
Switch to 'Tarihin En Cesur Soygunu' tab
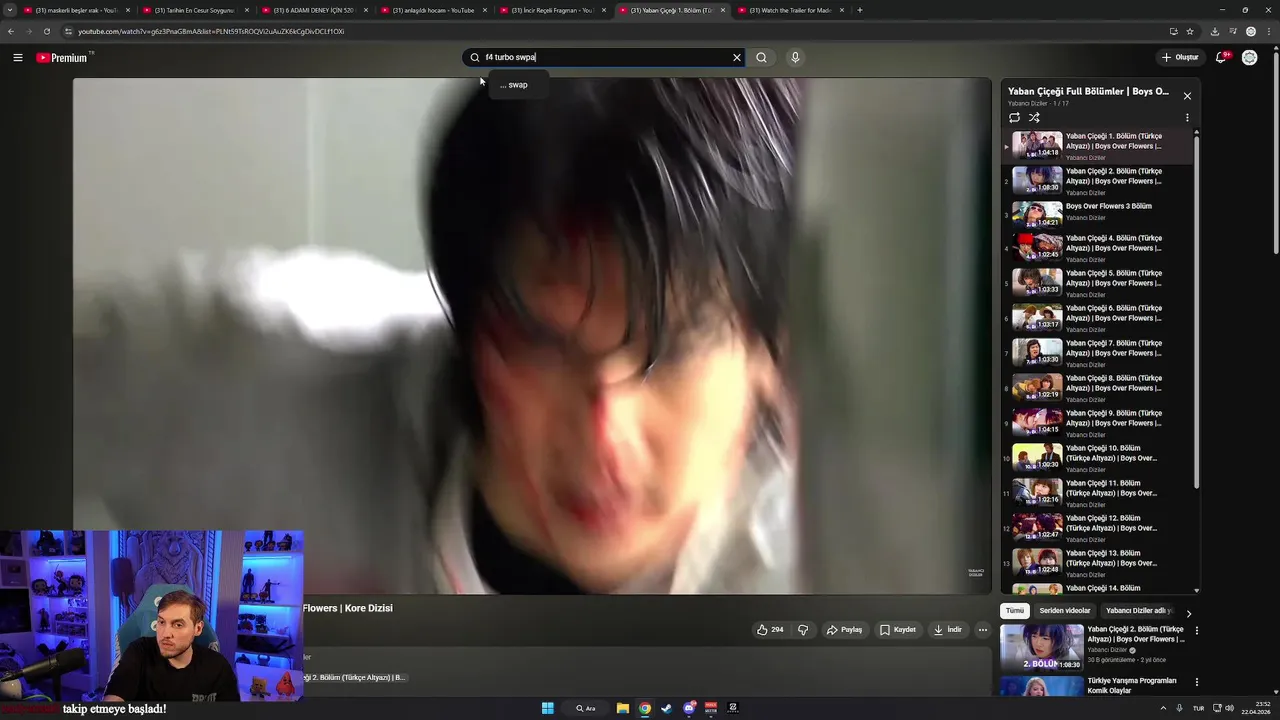196,10
